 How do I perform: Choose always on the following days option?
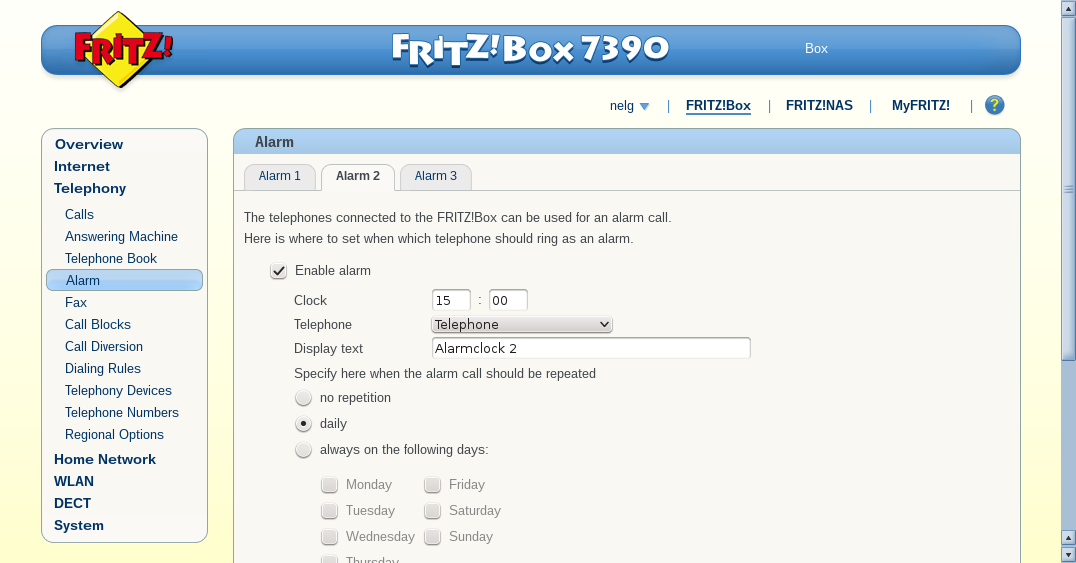303,450
